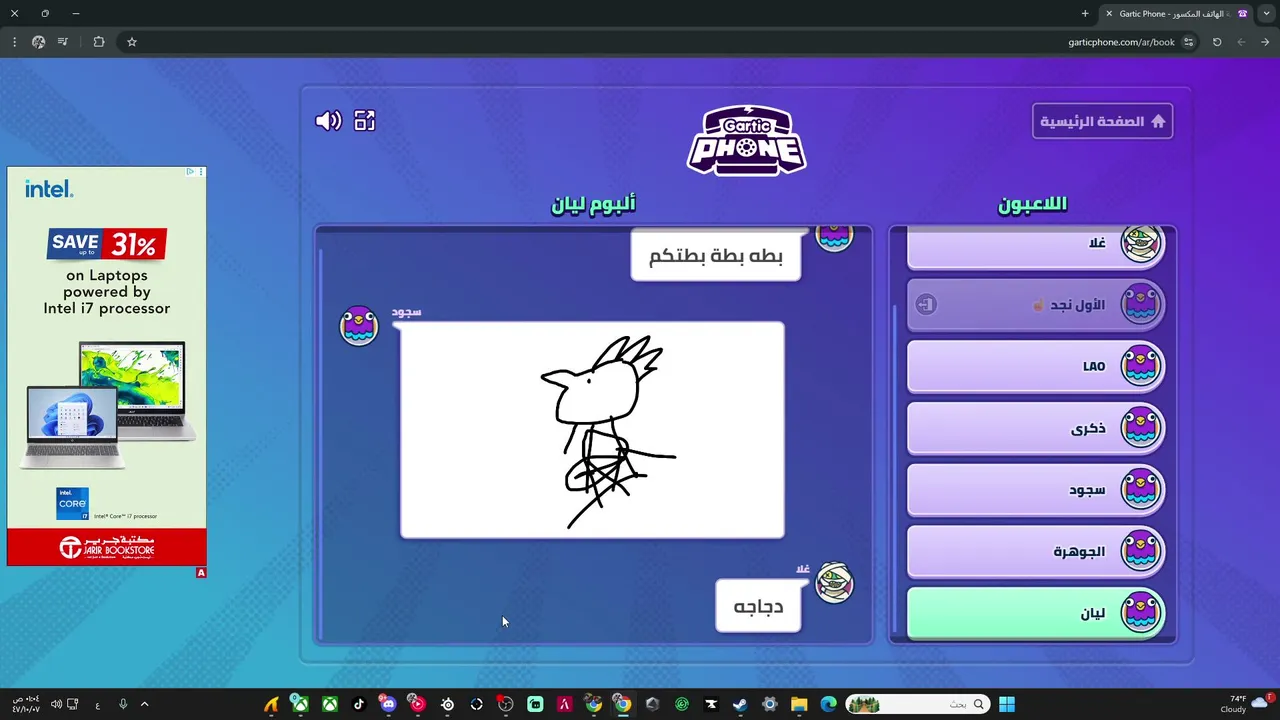Open the browser extensions puzzle icon
Screen dimensions: 1280x720
98,42
